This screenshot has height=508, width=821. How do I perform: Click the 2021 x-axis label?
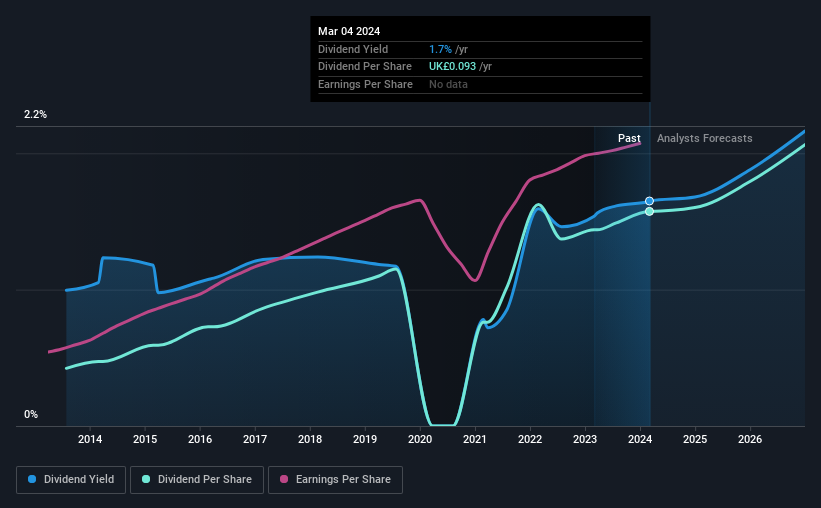click(475, 439)
